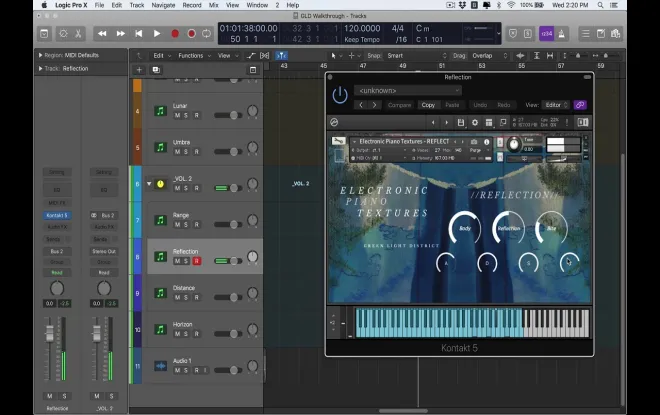
Task: Click the Kontakt instrument info icon
Action: (x=487, y=142)
